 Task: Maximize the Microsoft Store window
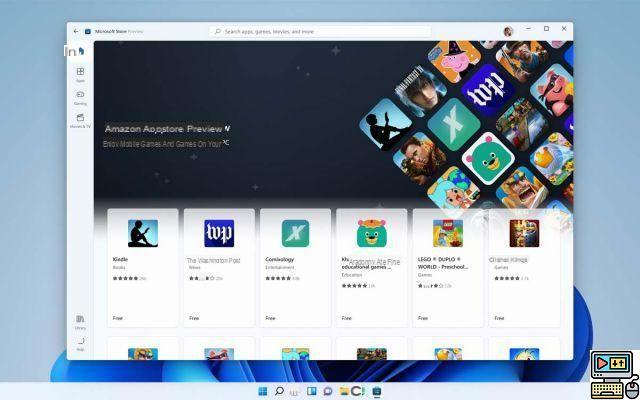(x=547, y=29)
